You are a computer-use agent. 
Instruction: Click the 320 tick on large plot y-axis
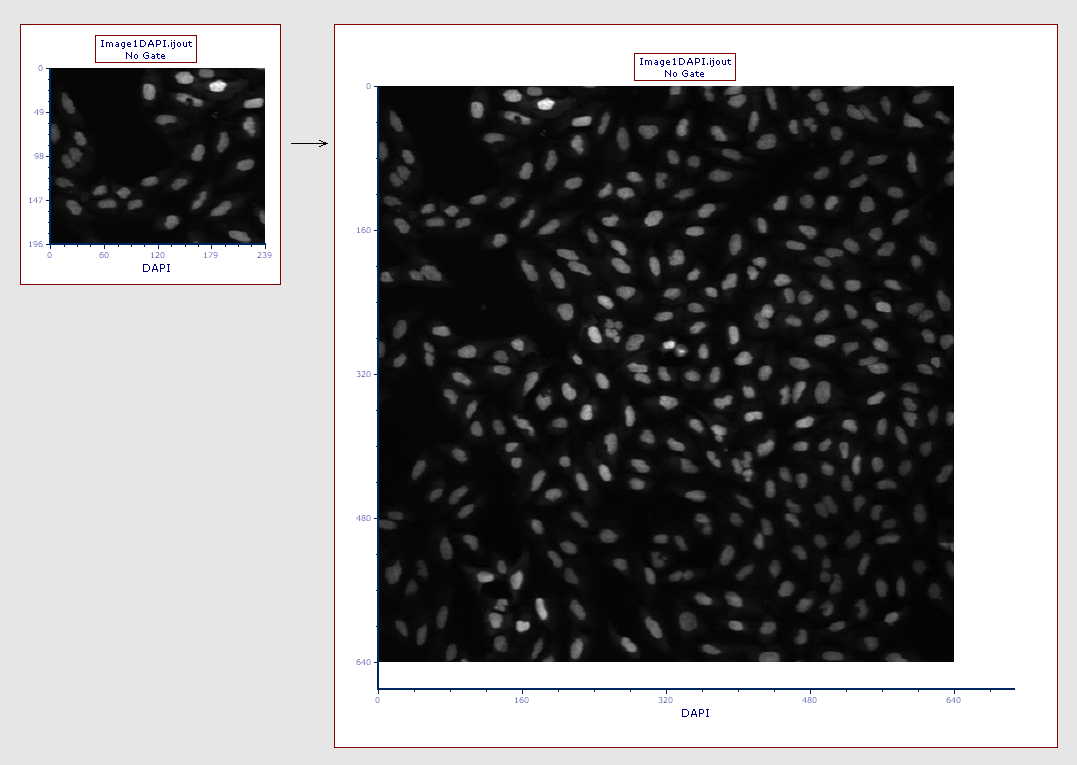click(x=363, y=374)
